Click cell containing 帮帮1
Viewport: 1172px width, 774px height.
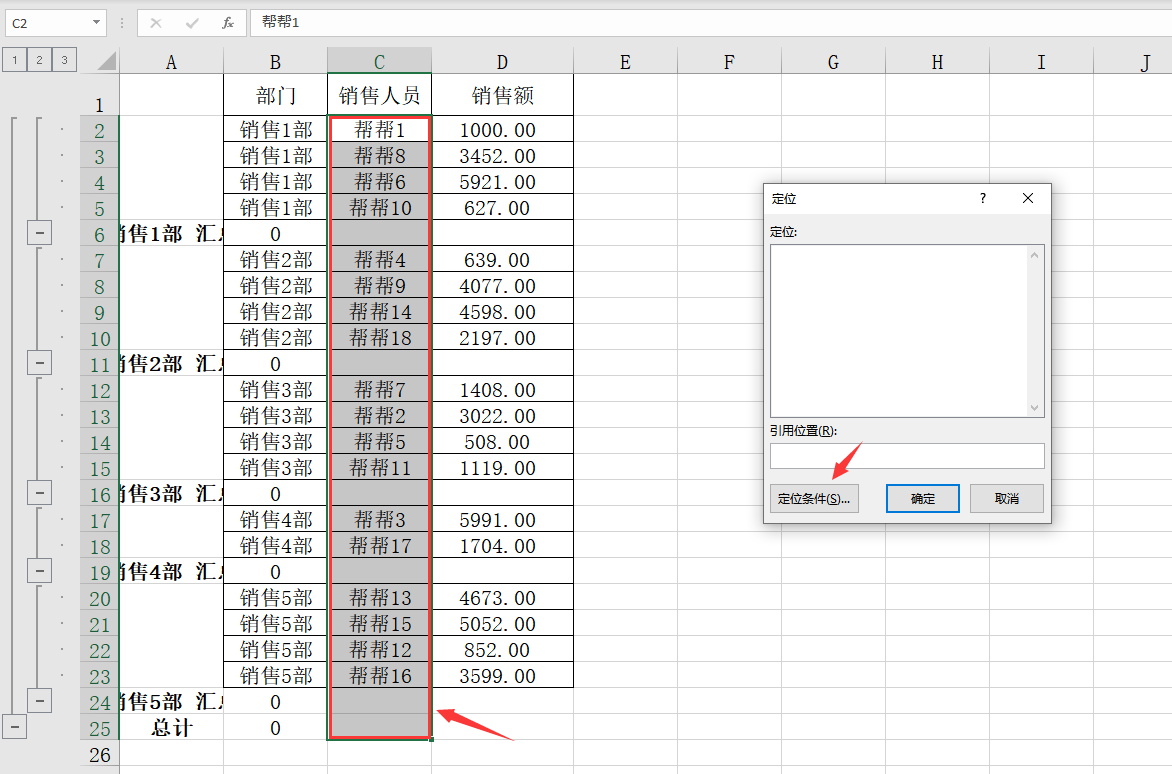coord(379,129)
